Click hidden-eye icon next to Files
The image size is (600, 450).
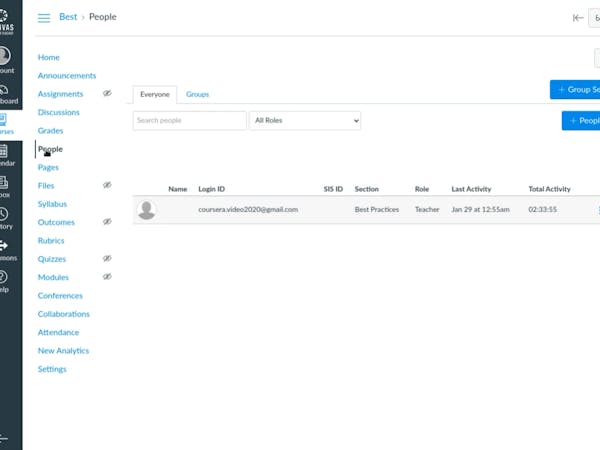(x=107, y=185)
